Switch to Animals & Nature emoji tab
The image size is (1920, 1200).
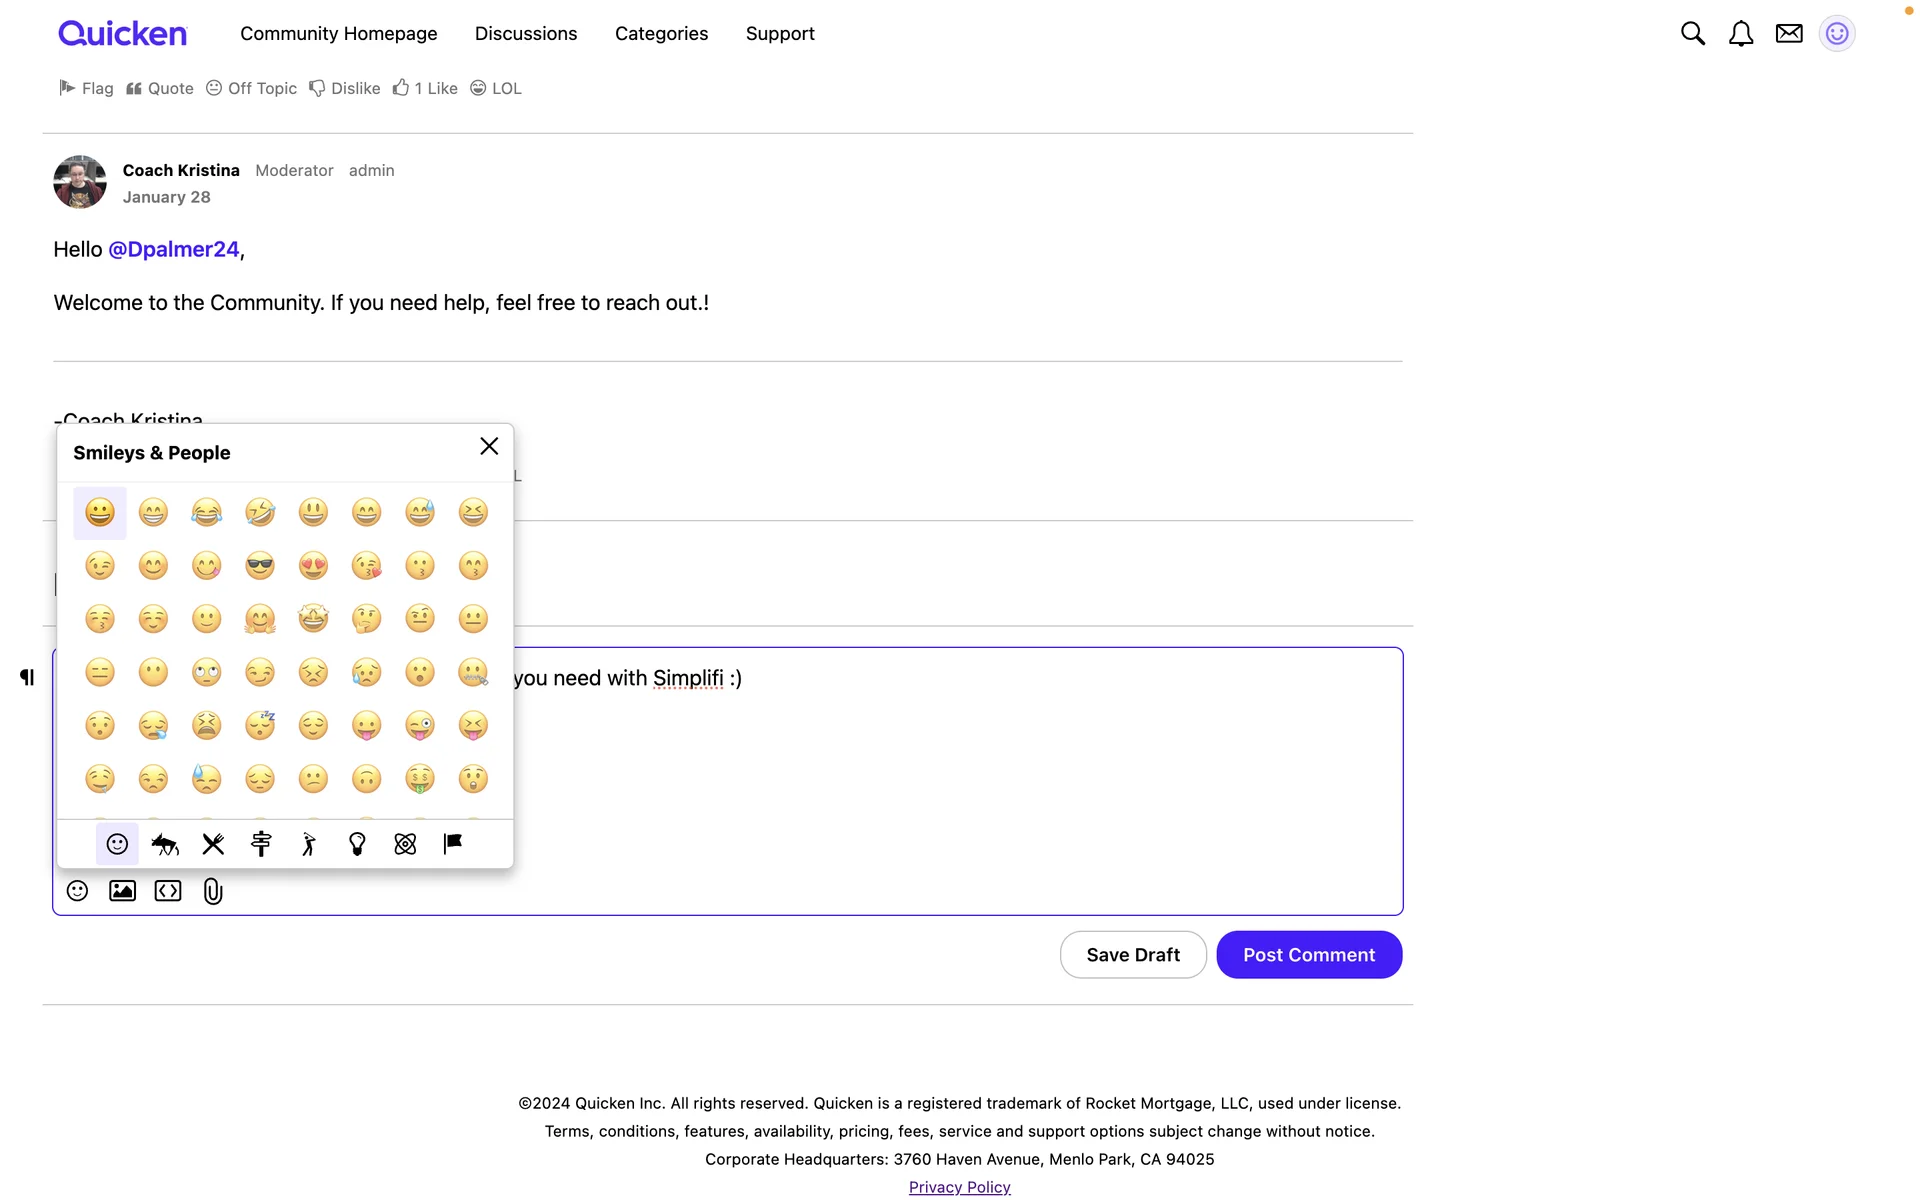(x=165, y=845)
